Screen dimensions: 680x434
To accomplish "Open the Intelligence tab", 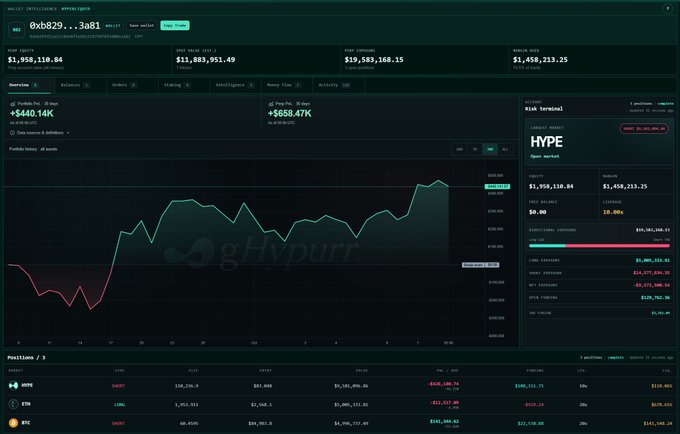I will pos(235,85).
